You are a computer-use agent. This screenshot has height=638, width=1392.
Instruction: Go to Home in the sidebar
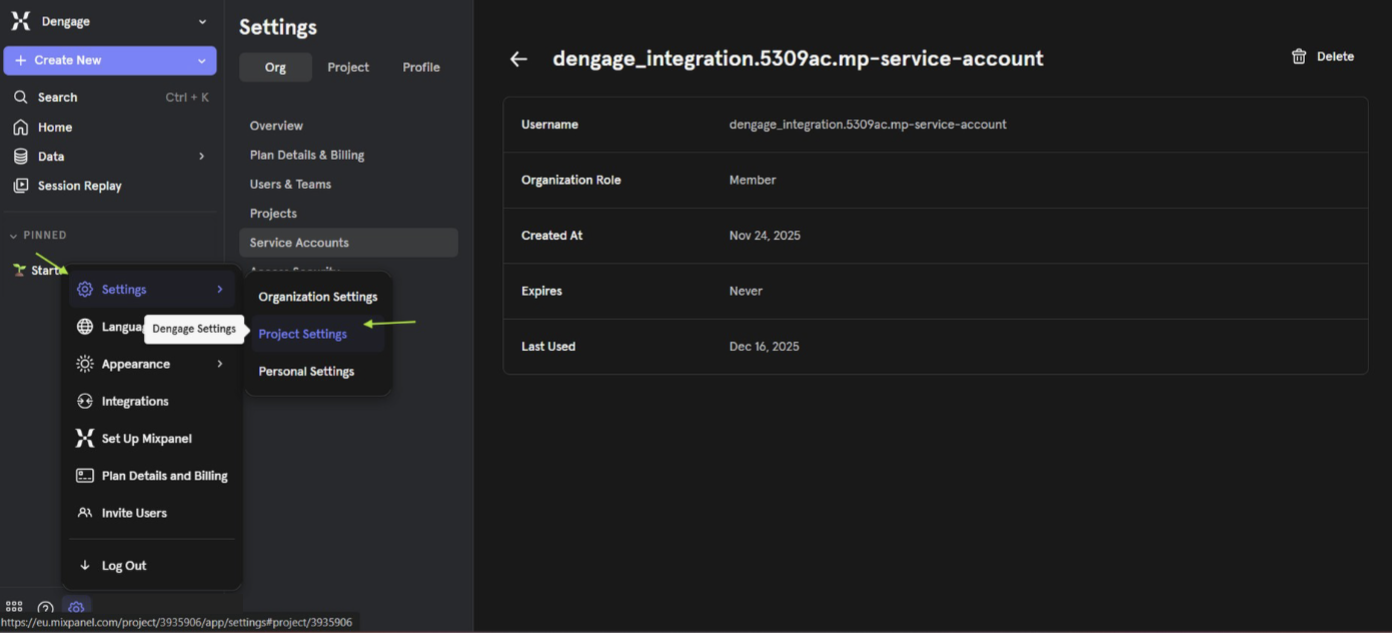(54, 127)
